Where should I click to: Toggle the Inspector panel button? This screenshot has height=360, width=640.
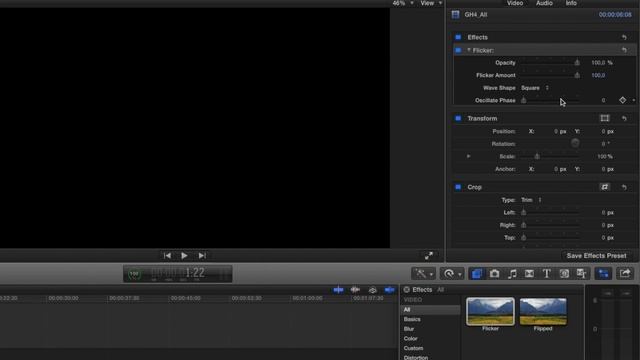click(x=603, y=273)
